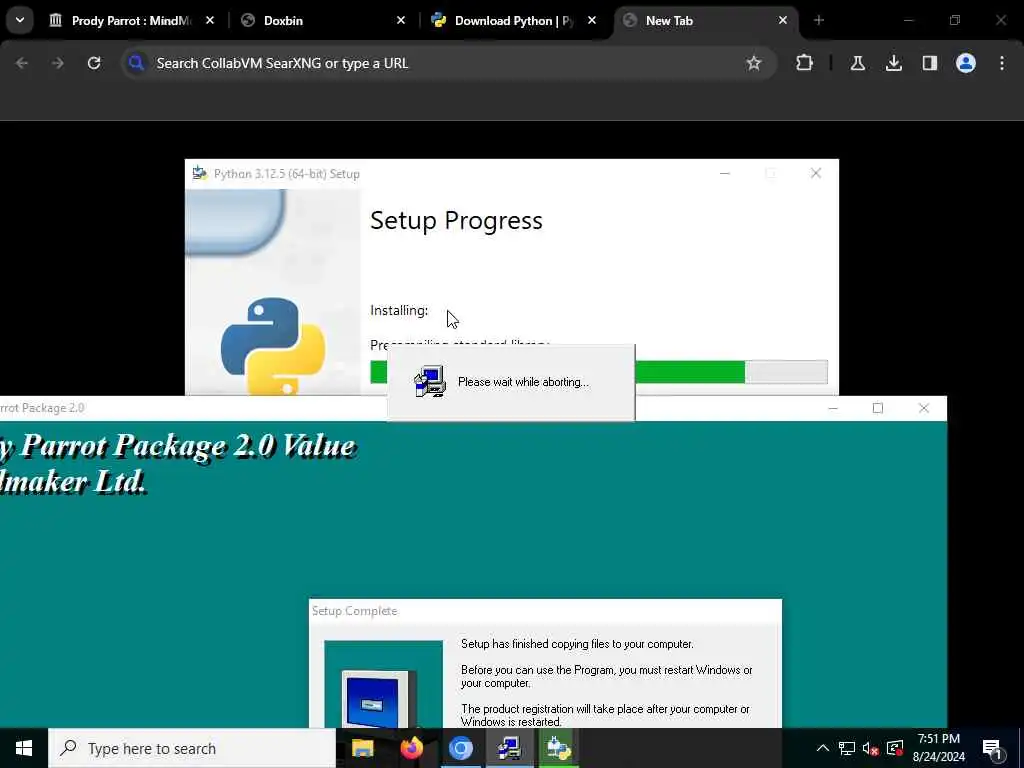Open the muted volume tray icon
This screenshot has height=768, width=1024.
point(871,748)
